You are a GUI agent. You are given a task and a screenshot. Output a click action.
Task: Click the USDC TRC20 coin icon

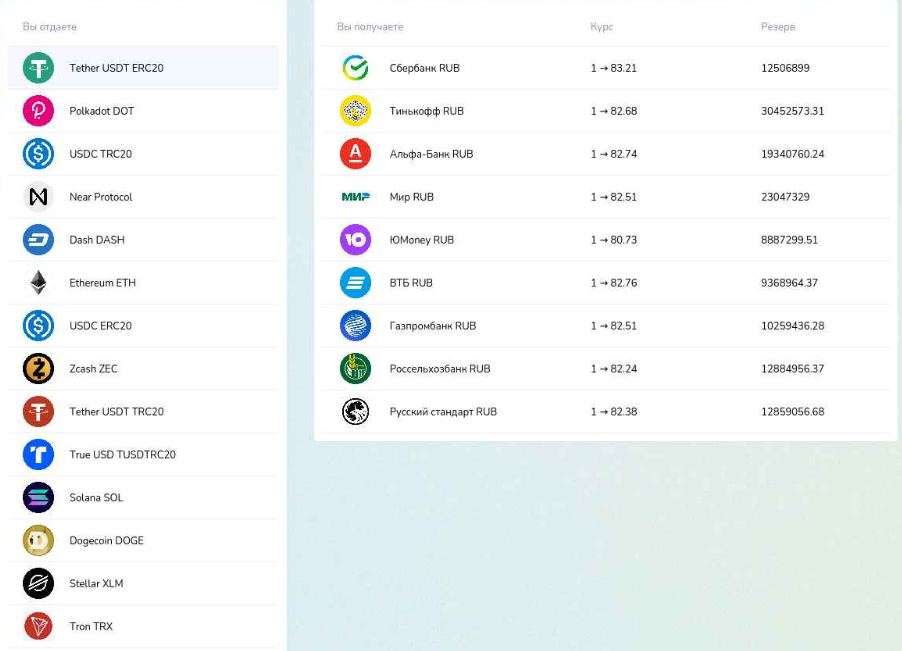(x=39, y=154)
